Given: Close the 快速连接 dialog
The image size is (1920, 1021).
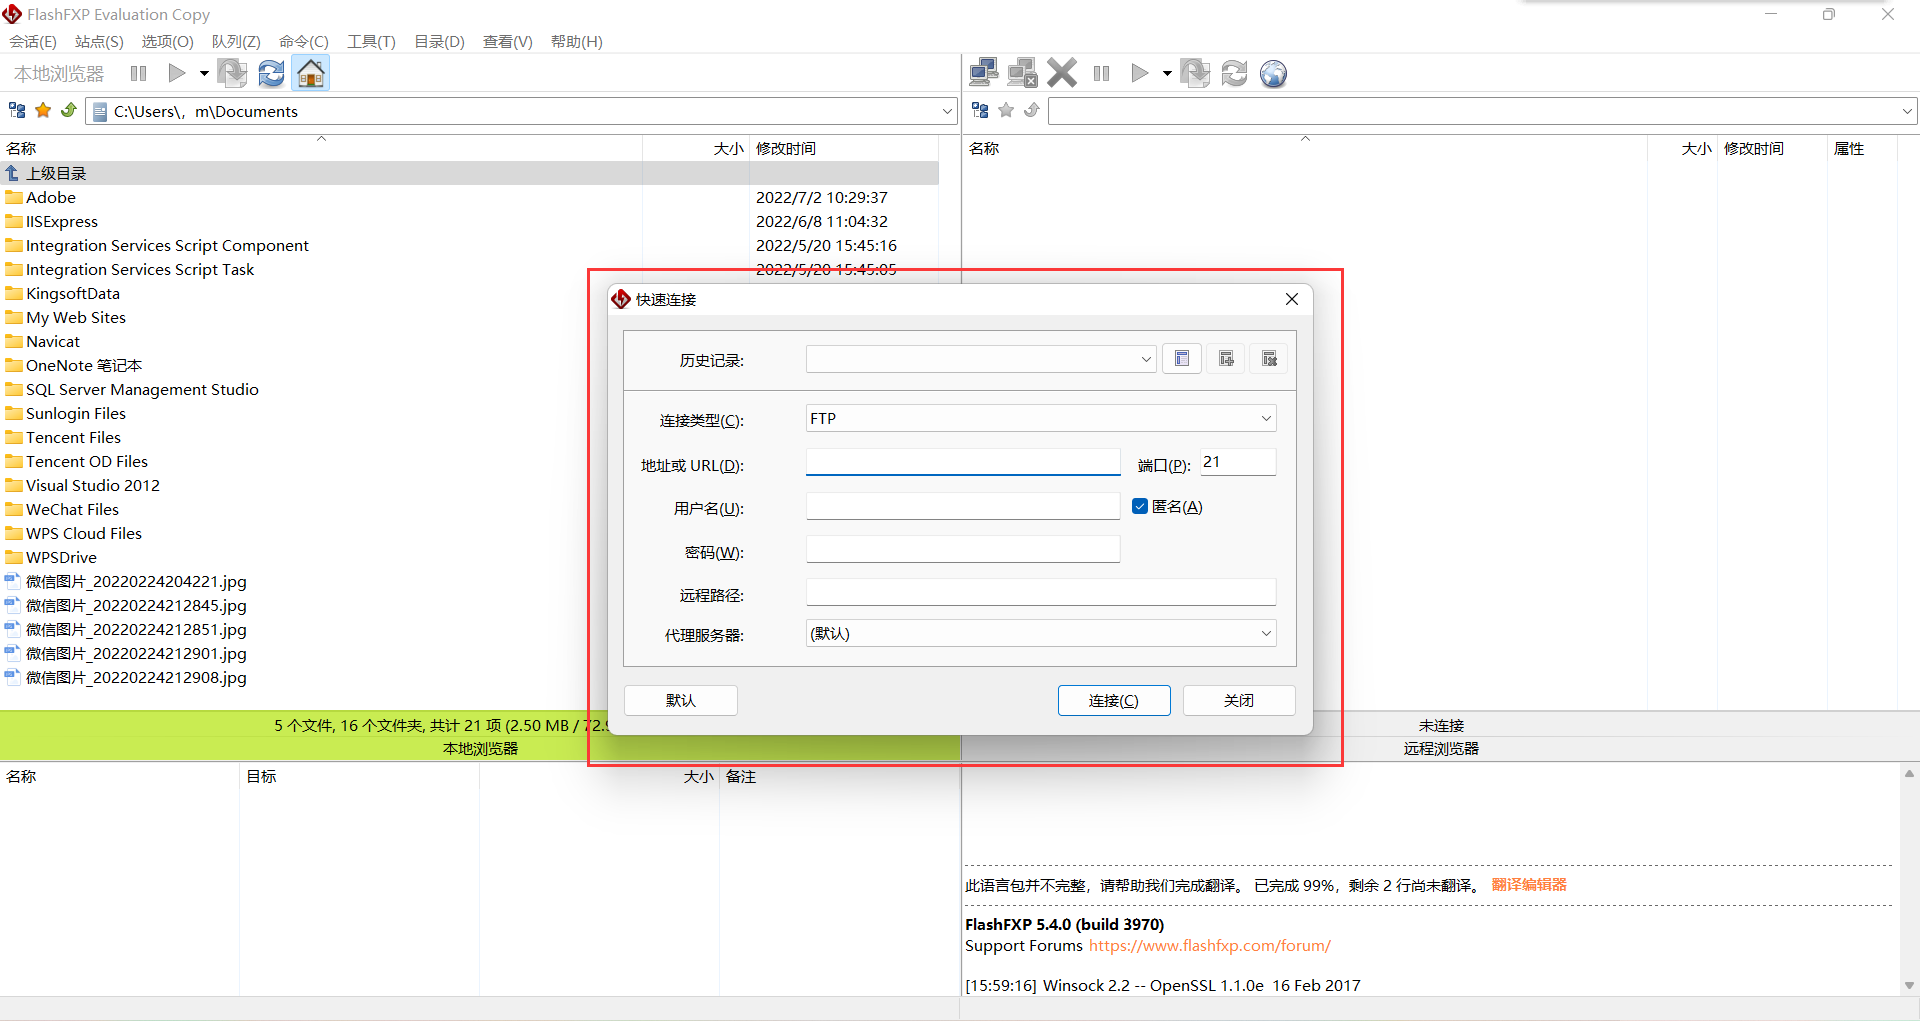Looking at the screenshot, I should click(x=1292, y=299).
